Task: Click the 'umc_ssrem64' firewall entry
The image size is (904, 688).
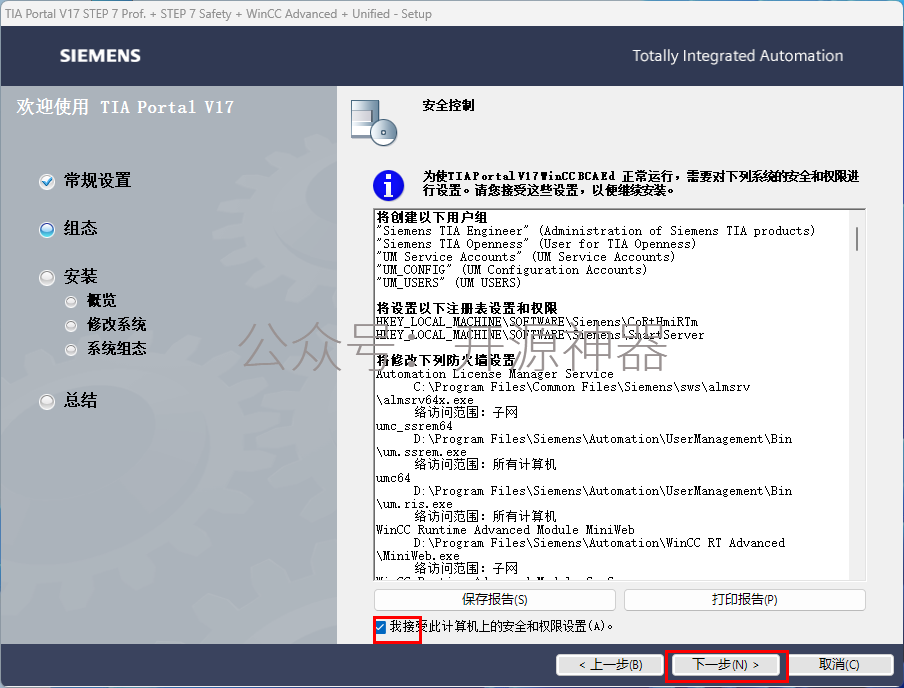Action: pyautogui.click(x=414, y=426)
